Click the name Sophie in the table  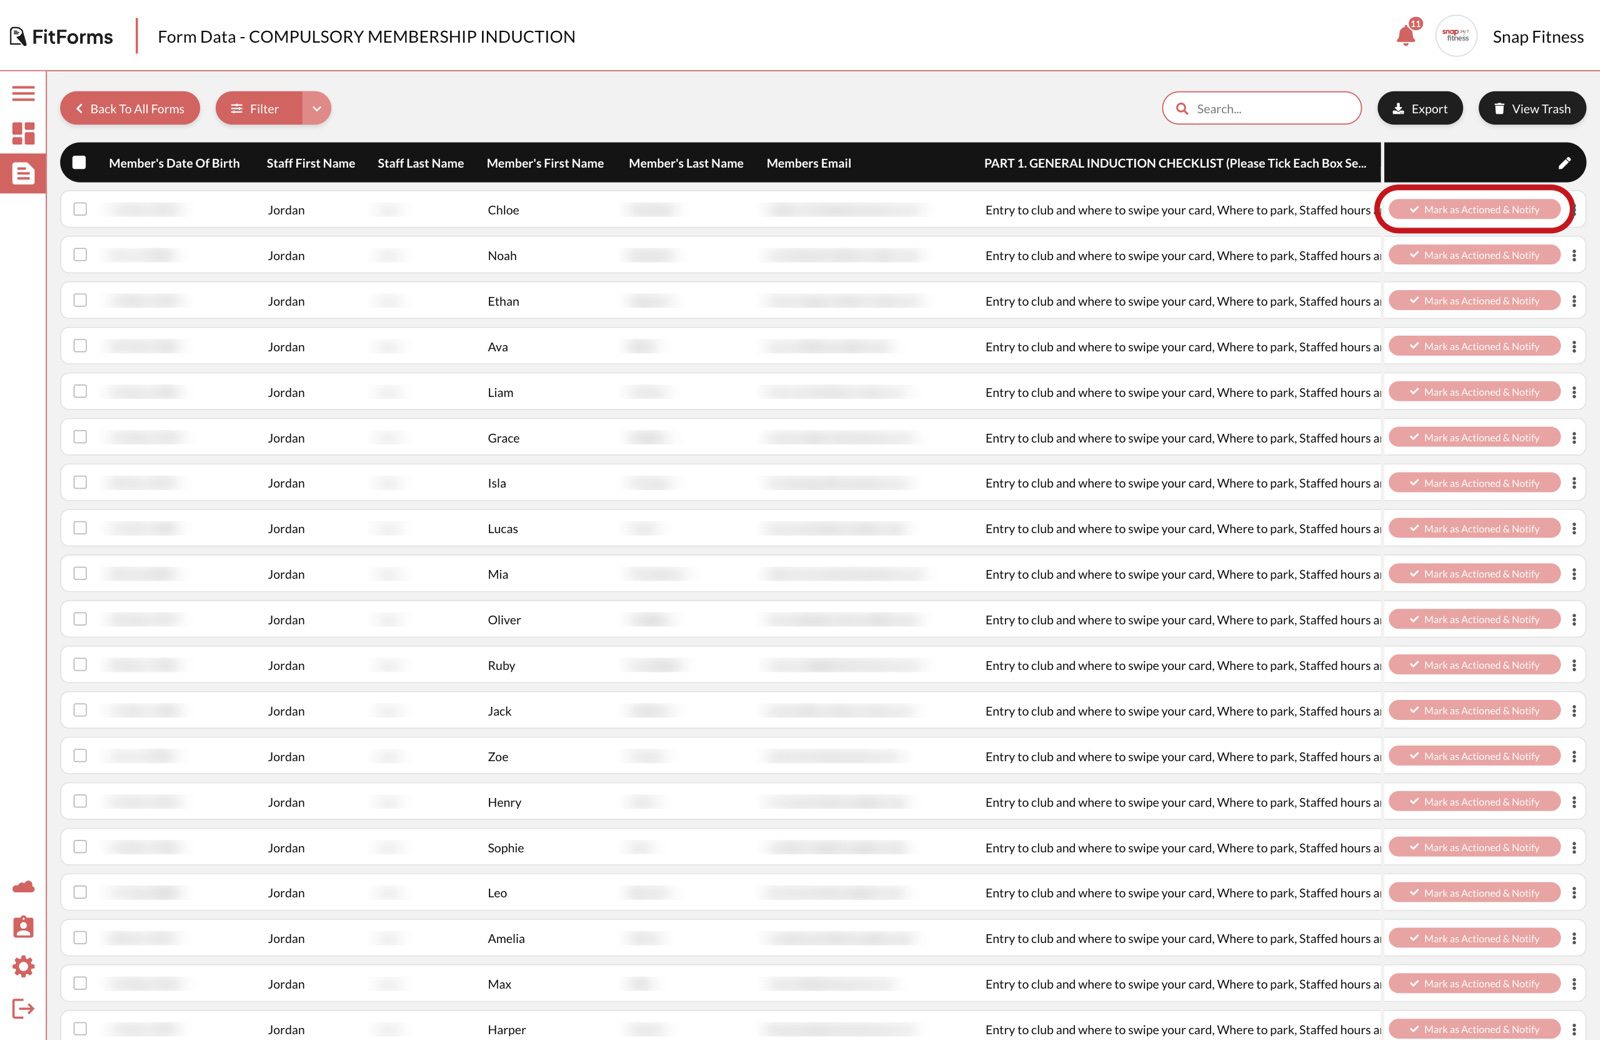(506, 848)
